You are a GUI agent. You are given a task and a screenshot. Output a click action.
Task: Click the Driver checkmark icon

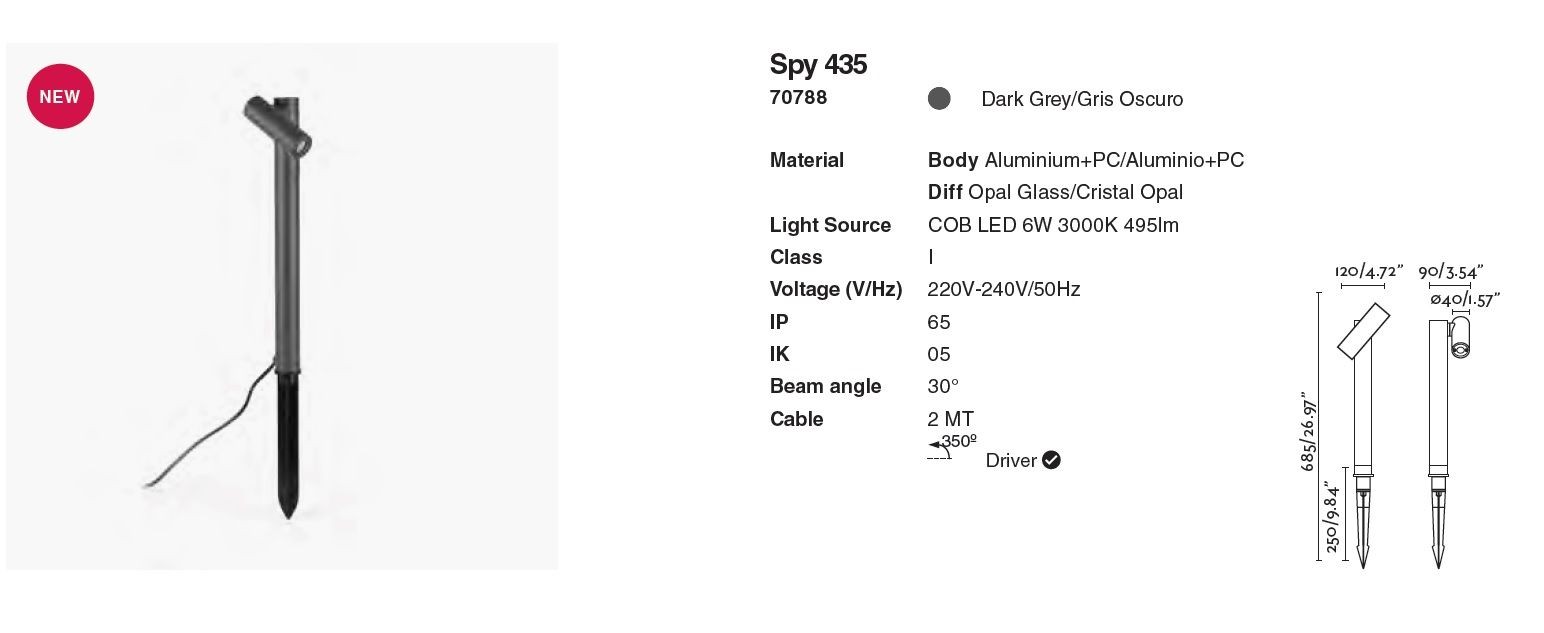(1051, 460)
